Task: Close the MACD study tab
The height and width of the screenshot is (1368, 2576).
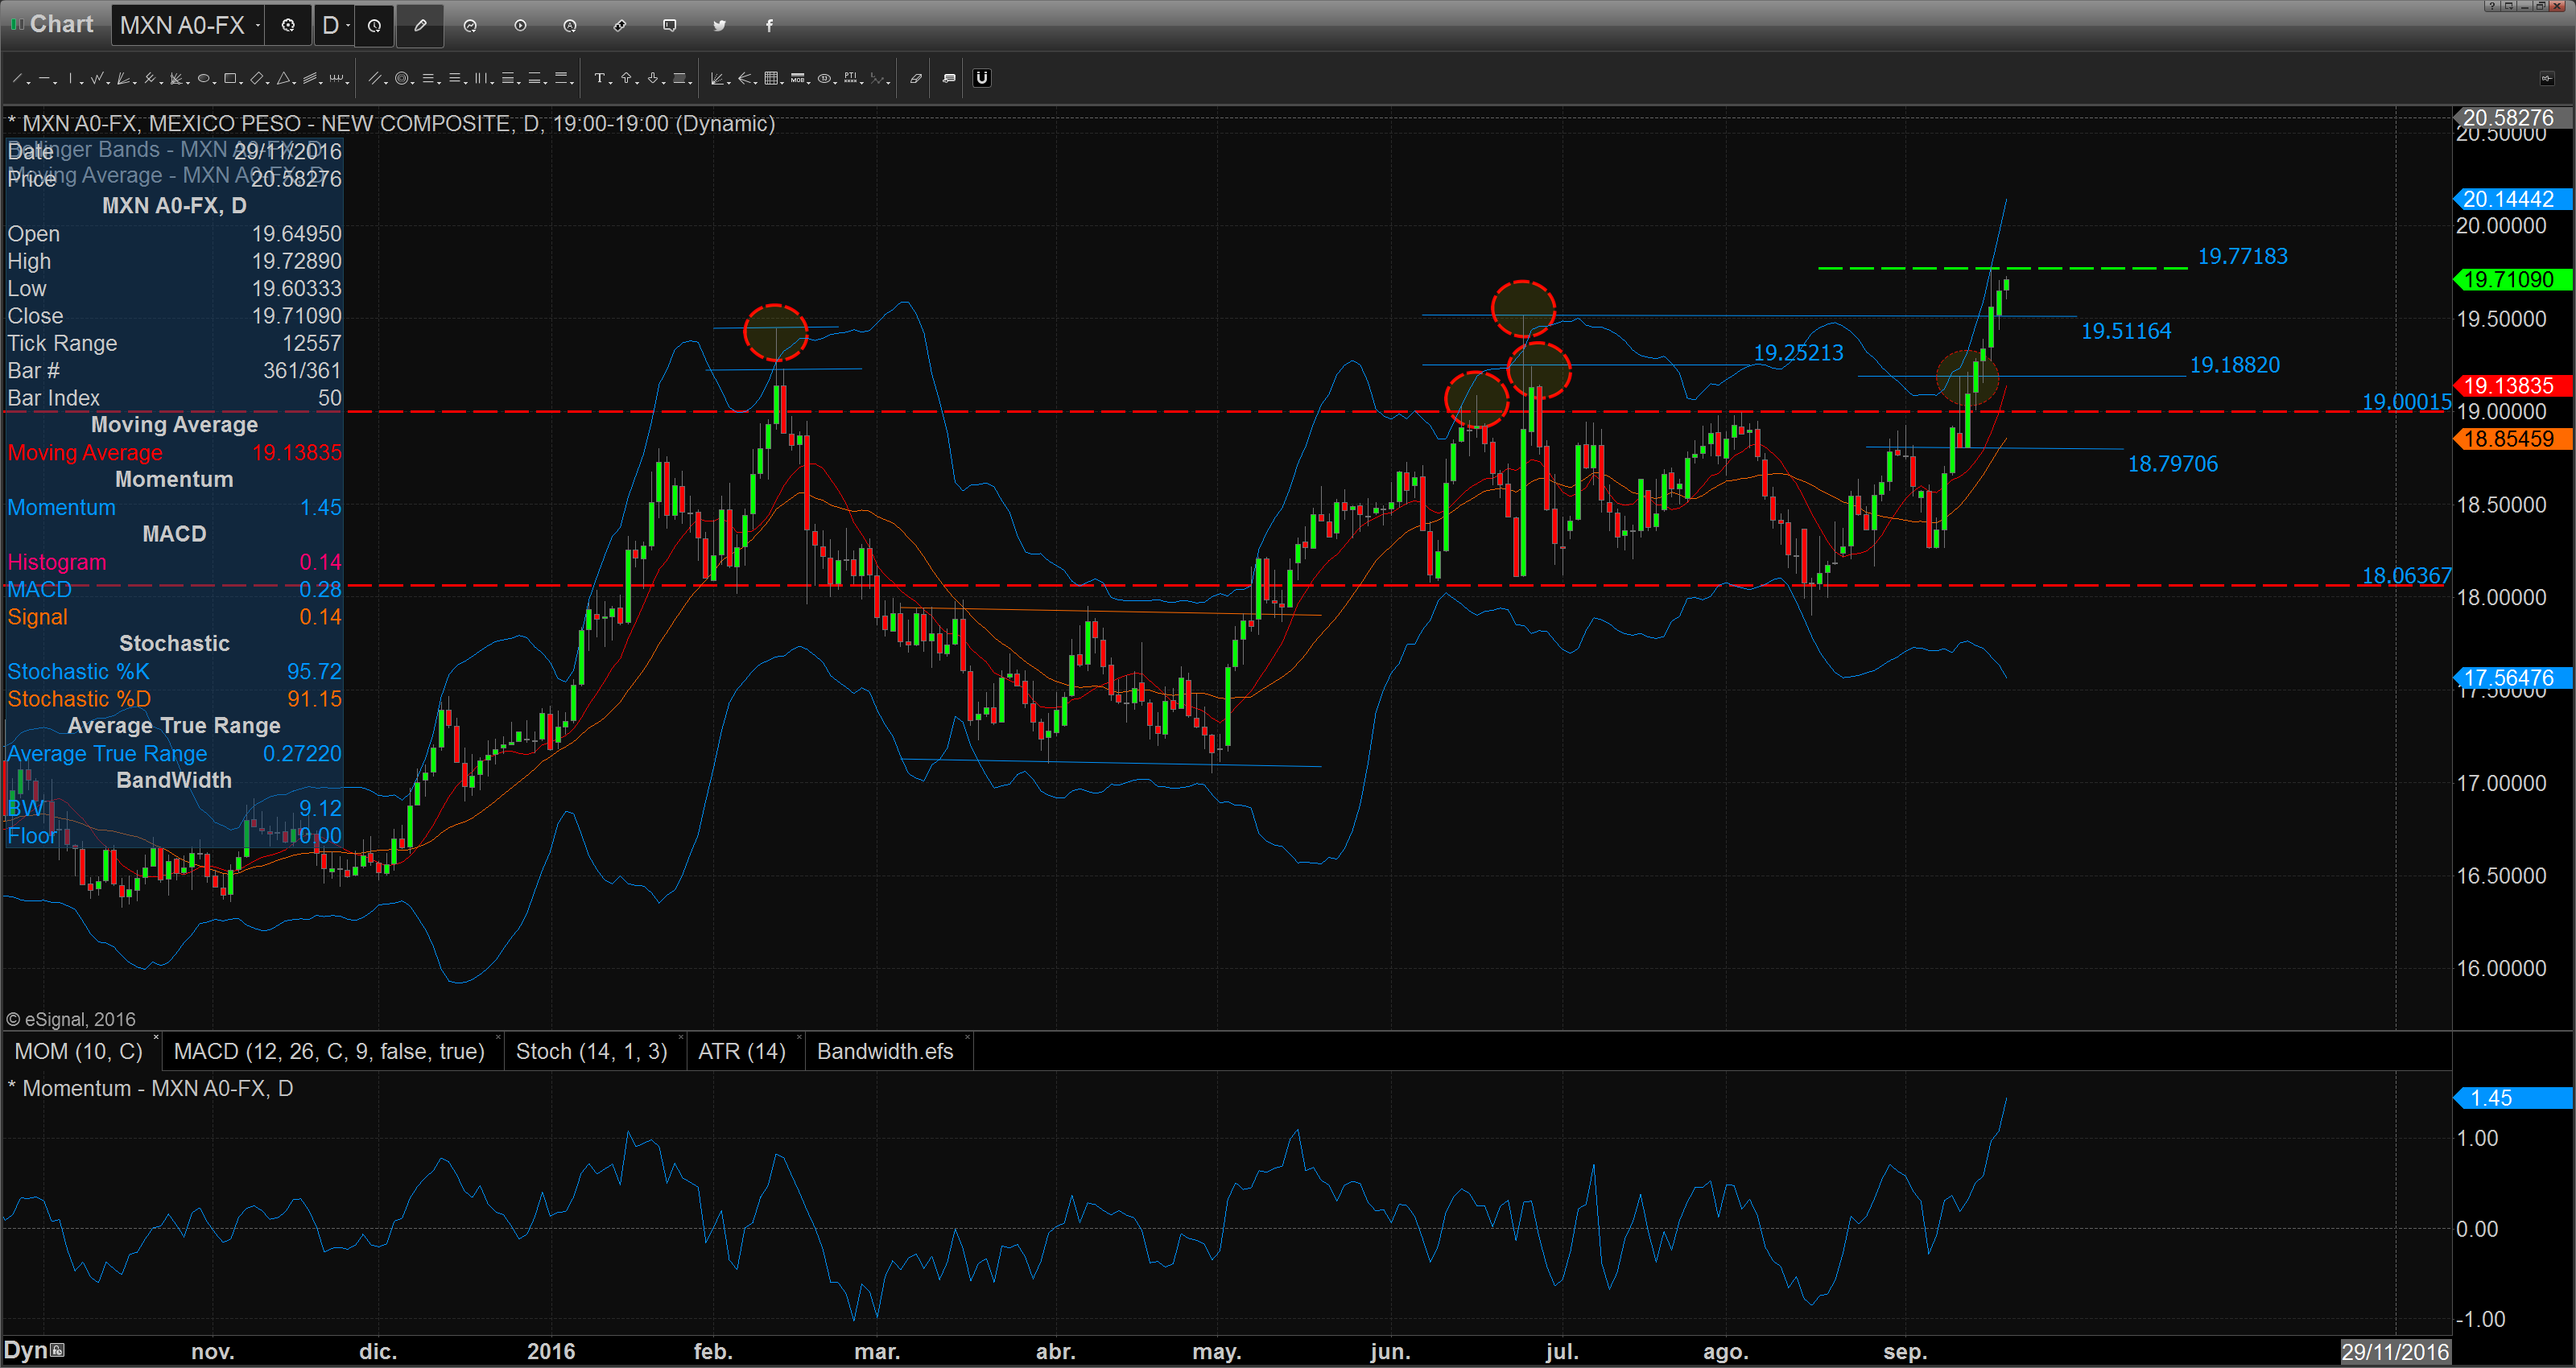Action: 498,1037
